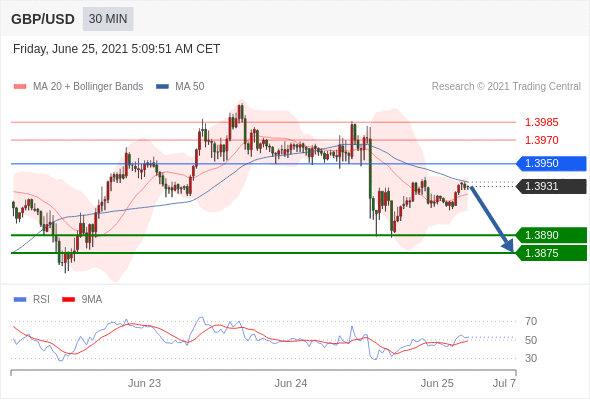
Task: Click the MA 50 blue legend swatch
Action: pyautogui.click(x=162, y=87)
